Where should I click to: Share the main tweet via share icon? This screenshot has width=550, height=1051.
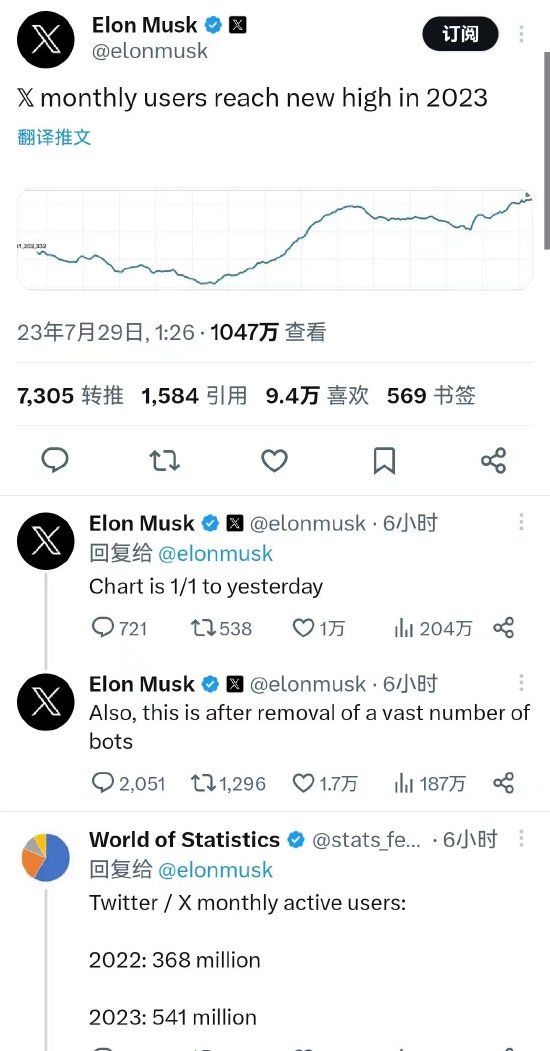pyautogui.click(x=494, y=460)
